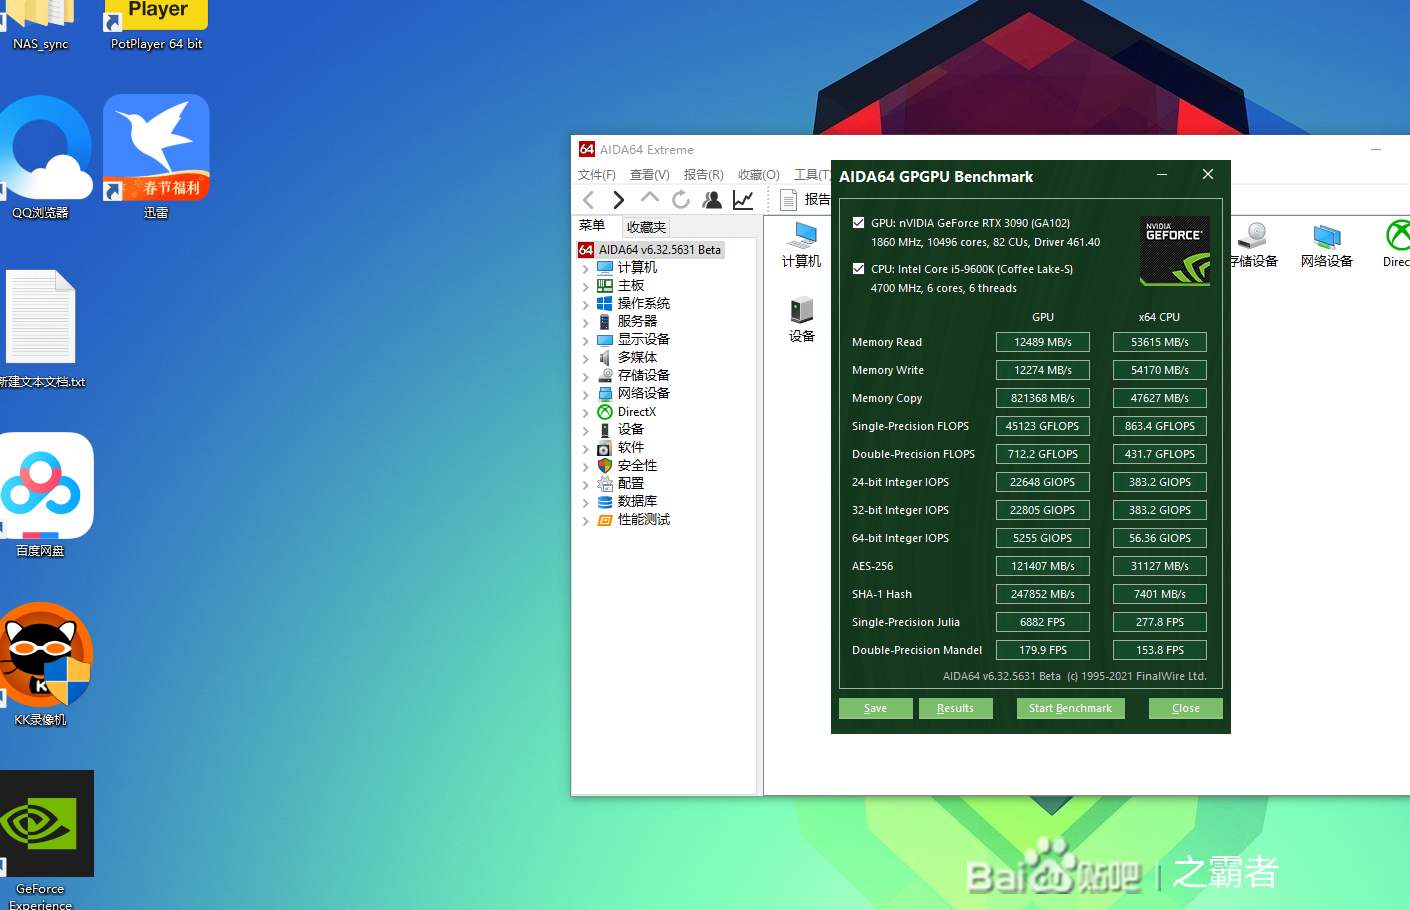Viewport: 1410px width, 910px height.
Task: Launch the GeForce Experience desktop icon
Action: 41,840
